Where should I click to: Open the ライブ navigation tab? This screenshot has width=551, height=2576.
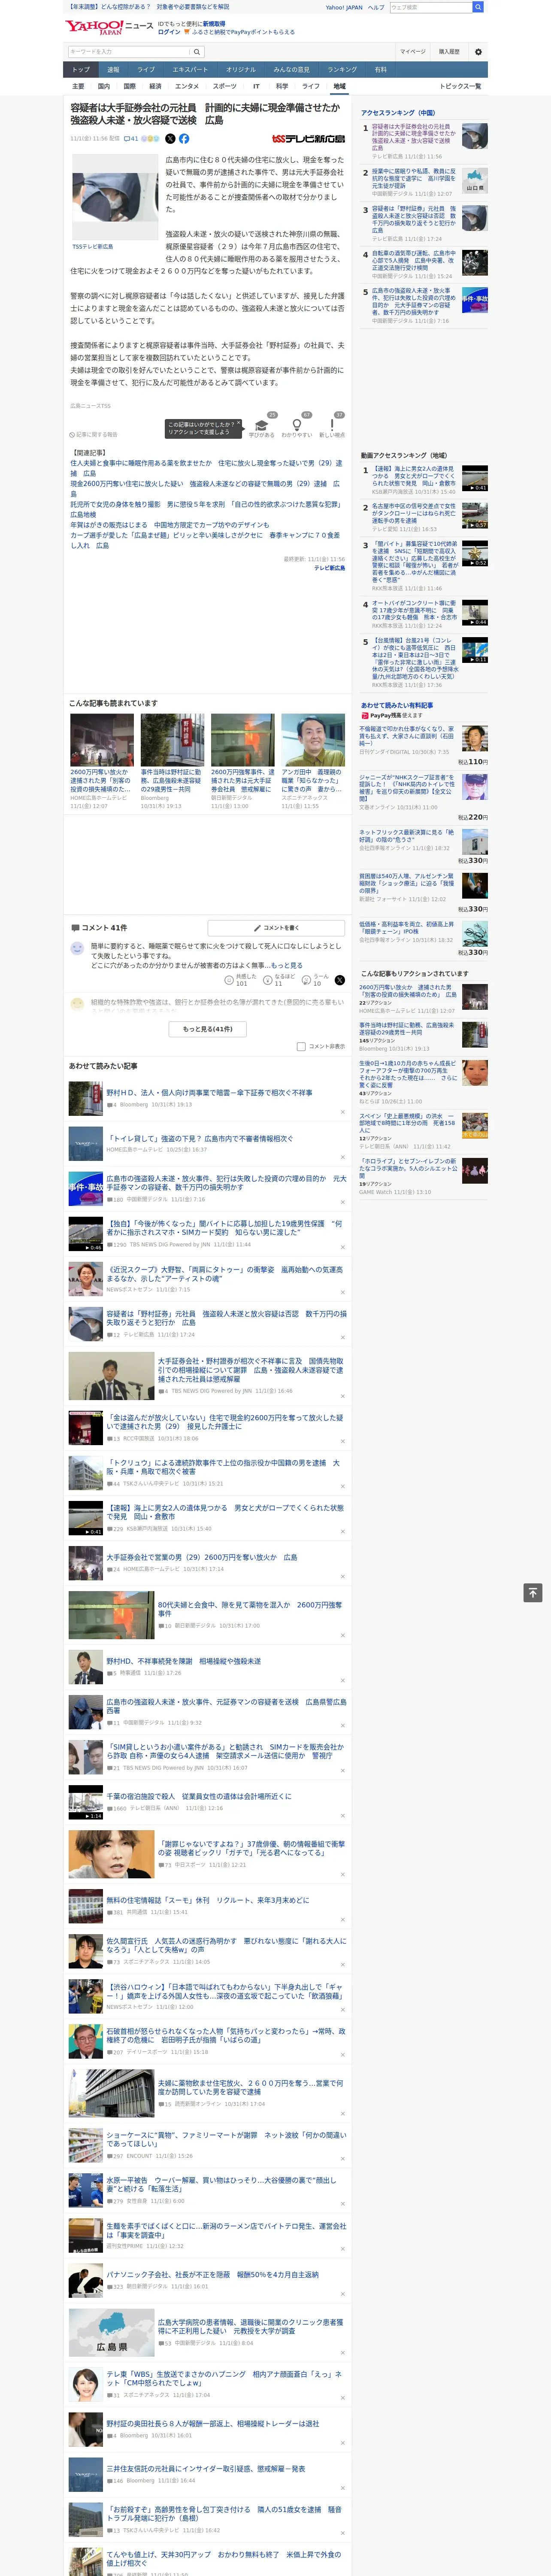click(x=146, y=70)
